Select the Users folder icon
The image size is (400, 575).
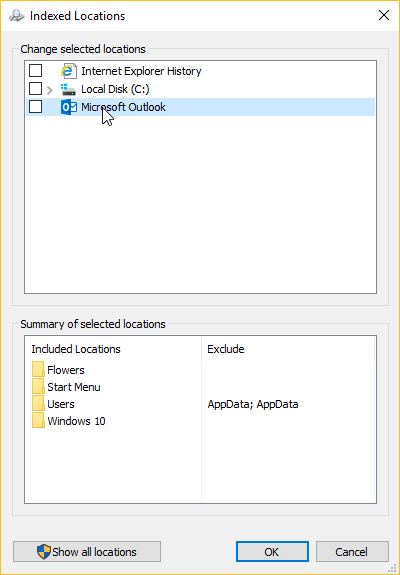pyautogui.click(x=38, y=403)
